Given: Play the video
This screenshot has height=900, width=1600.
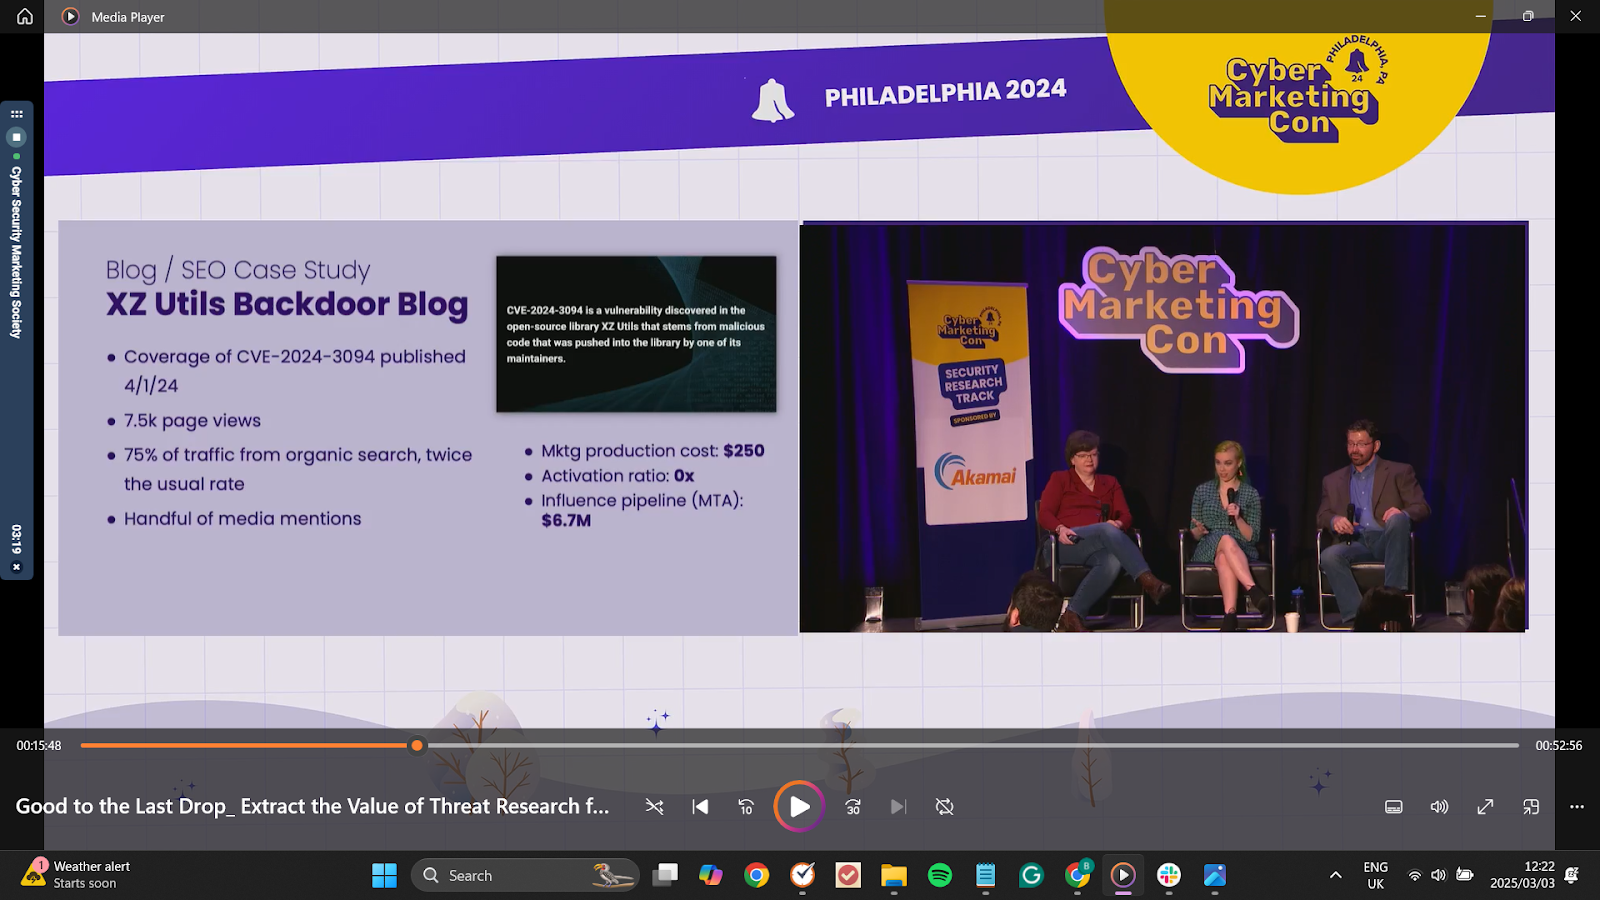Looking at the screenshot, I should coord(799,806).
